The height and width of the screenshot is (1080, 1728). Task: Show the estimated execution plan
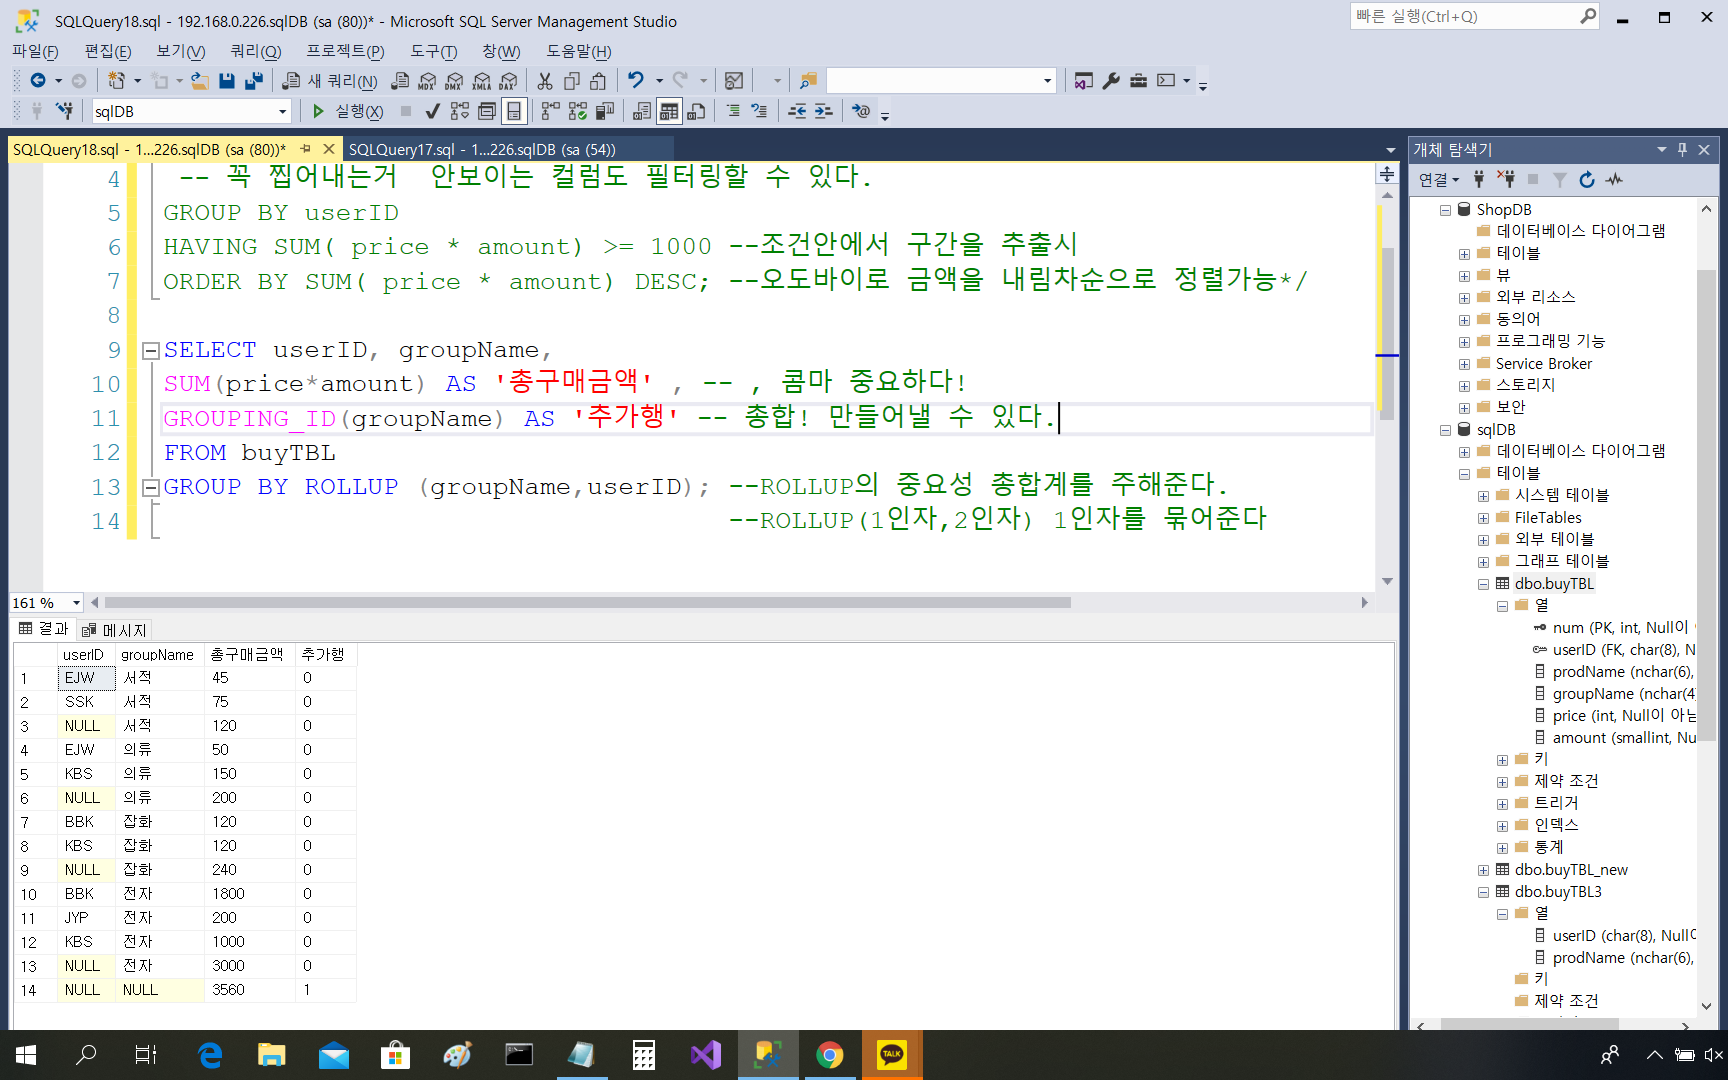click(459, 111)
